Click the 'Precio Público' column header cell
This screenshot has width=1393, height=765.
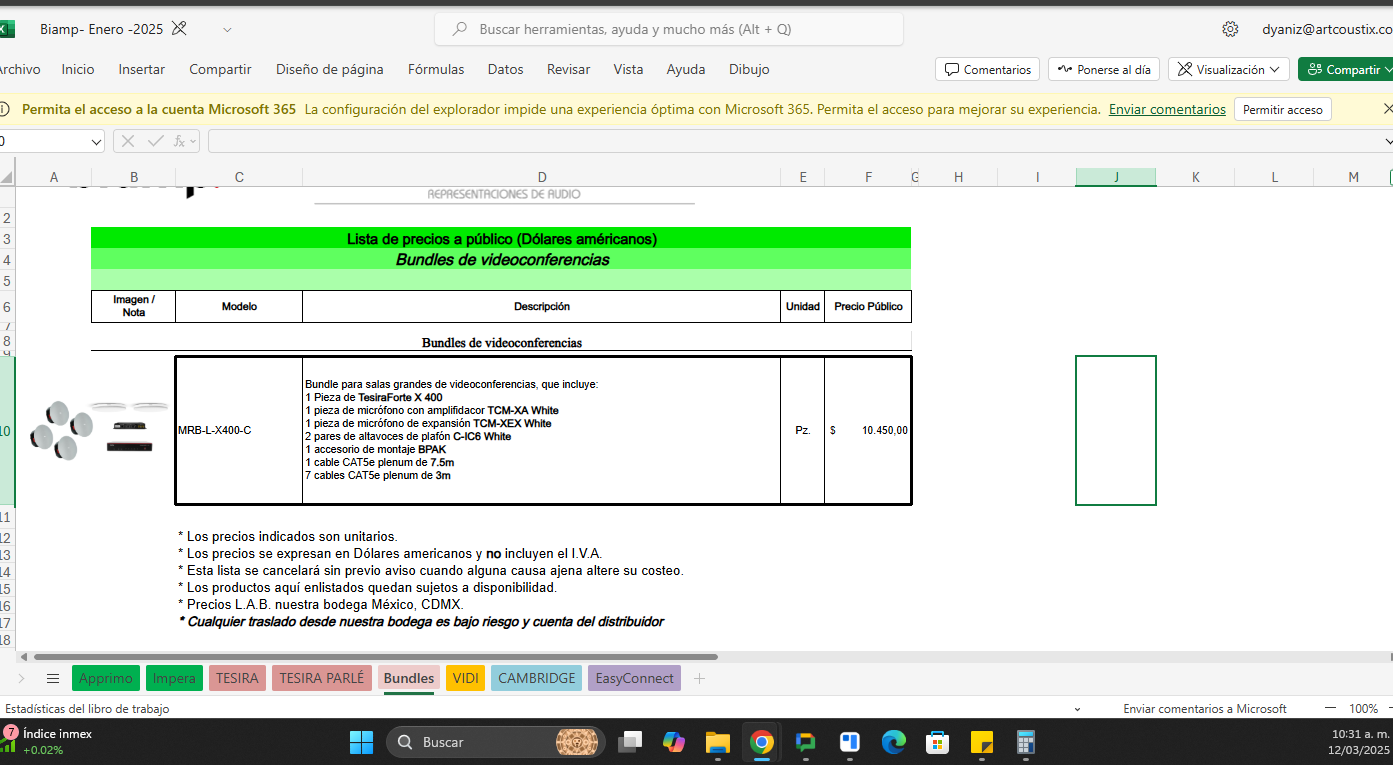coord(868,306)
